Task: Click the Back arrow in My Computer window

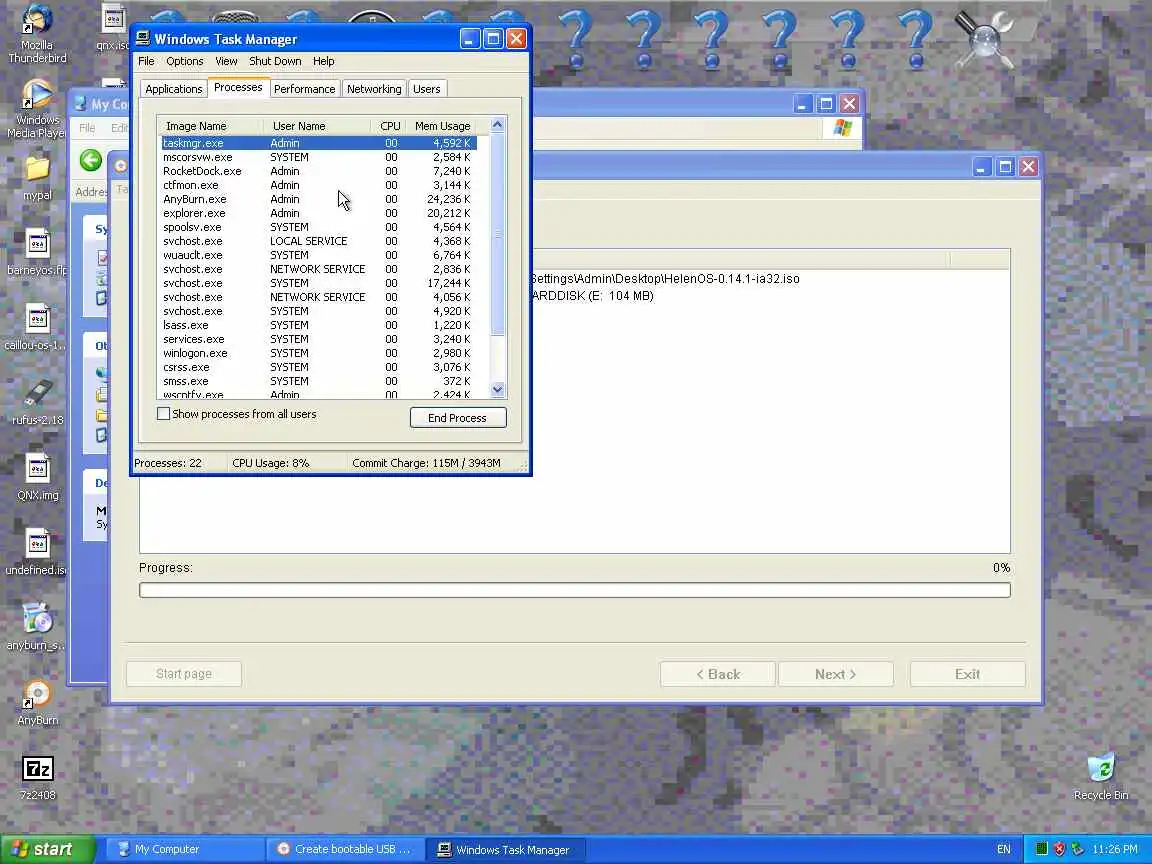Action: click(x=90, y=160)
